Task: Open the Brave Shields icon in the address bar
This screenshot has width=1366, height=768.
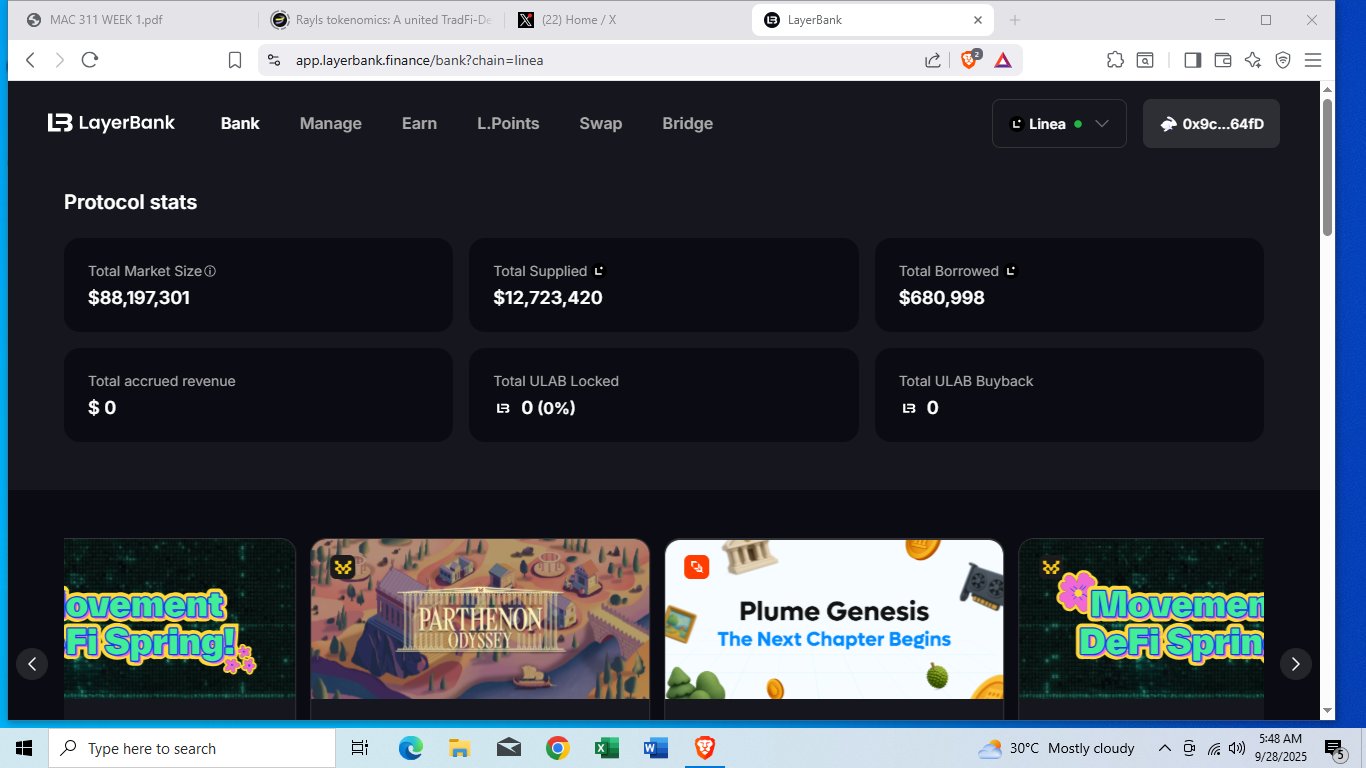Action: click(968, 60)
